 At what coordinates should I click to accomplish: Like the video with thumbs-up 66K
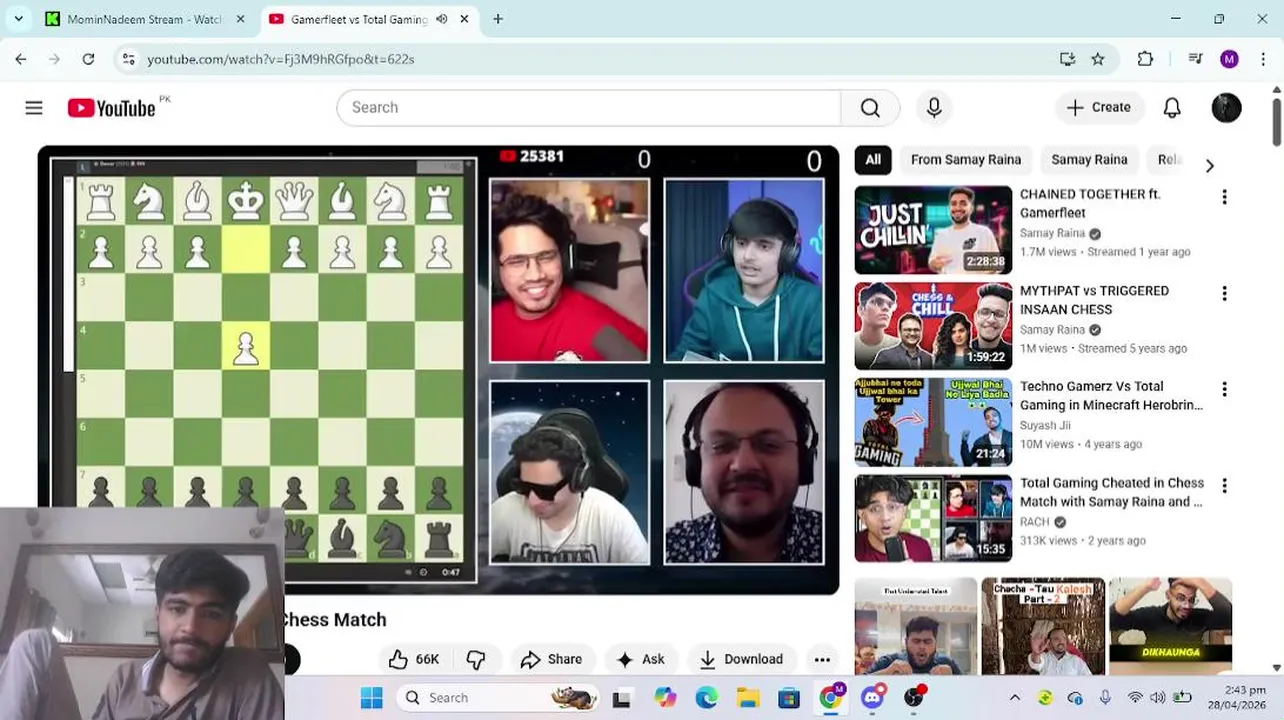click(x=414, y=659)
